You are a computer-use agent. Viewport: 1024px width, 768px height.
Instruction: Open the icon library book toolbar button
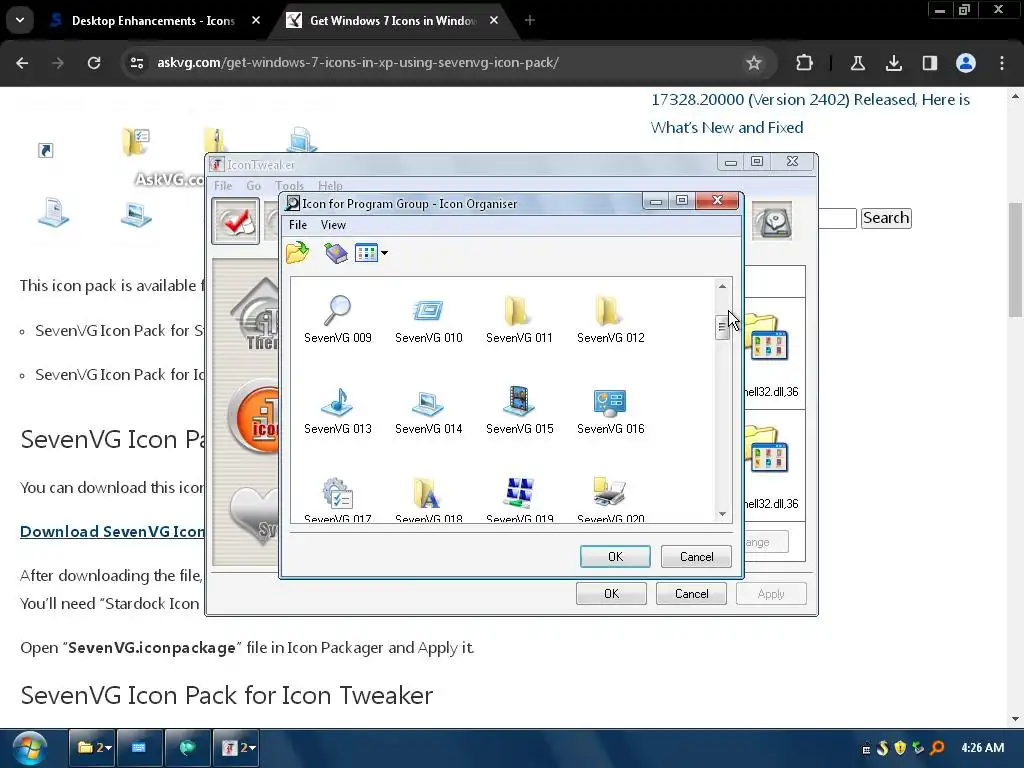tap(336, 253)
